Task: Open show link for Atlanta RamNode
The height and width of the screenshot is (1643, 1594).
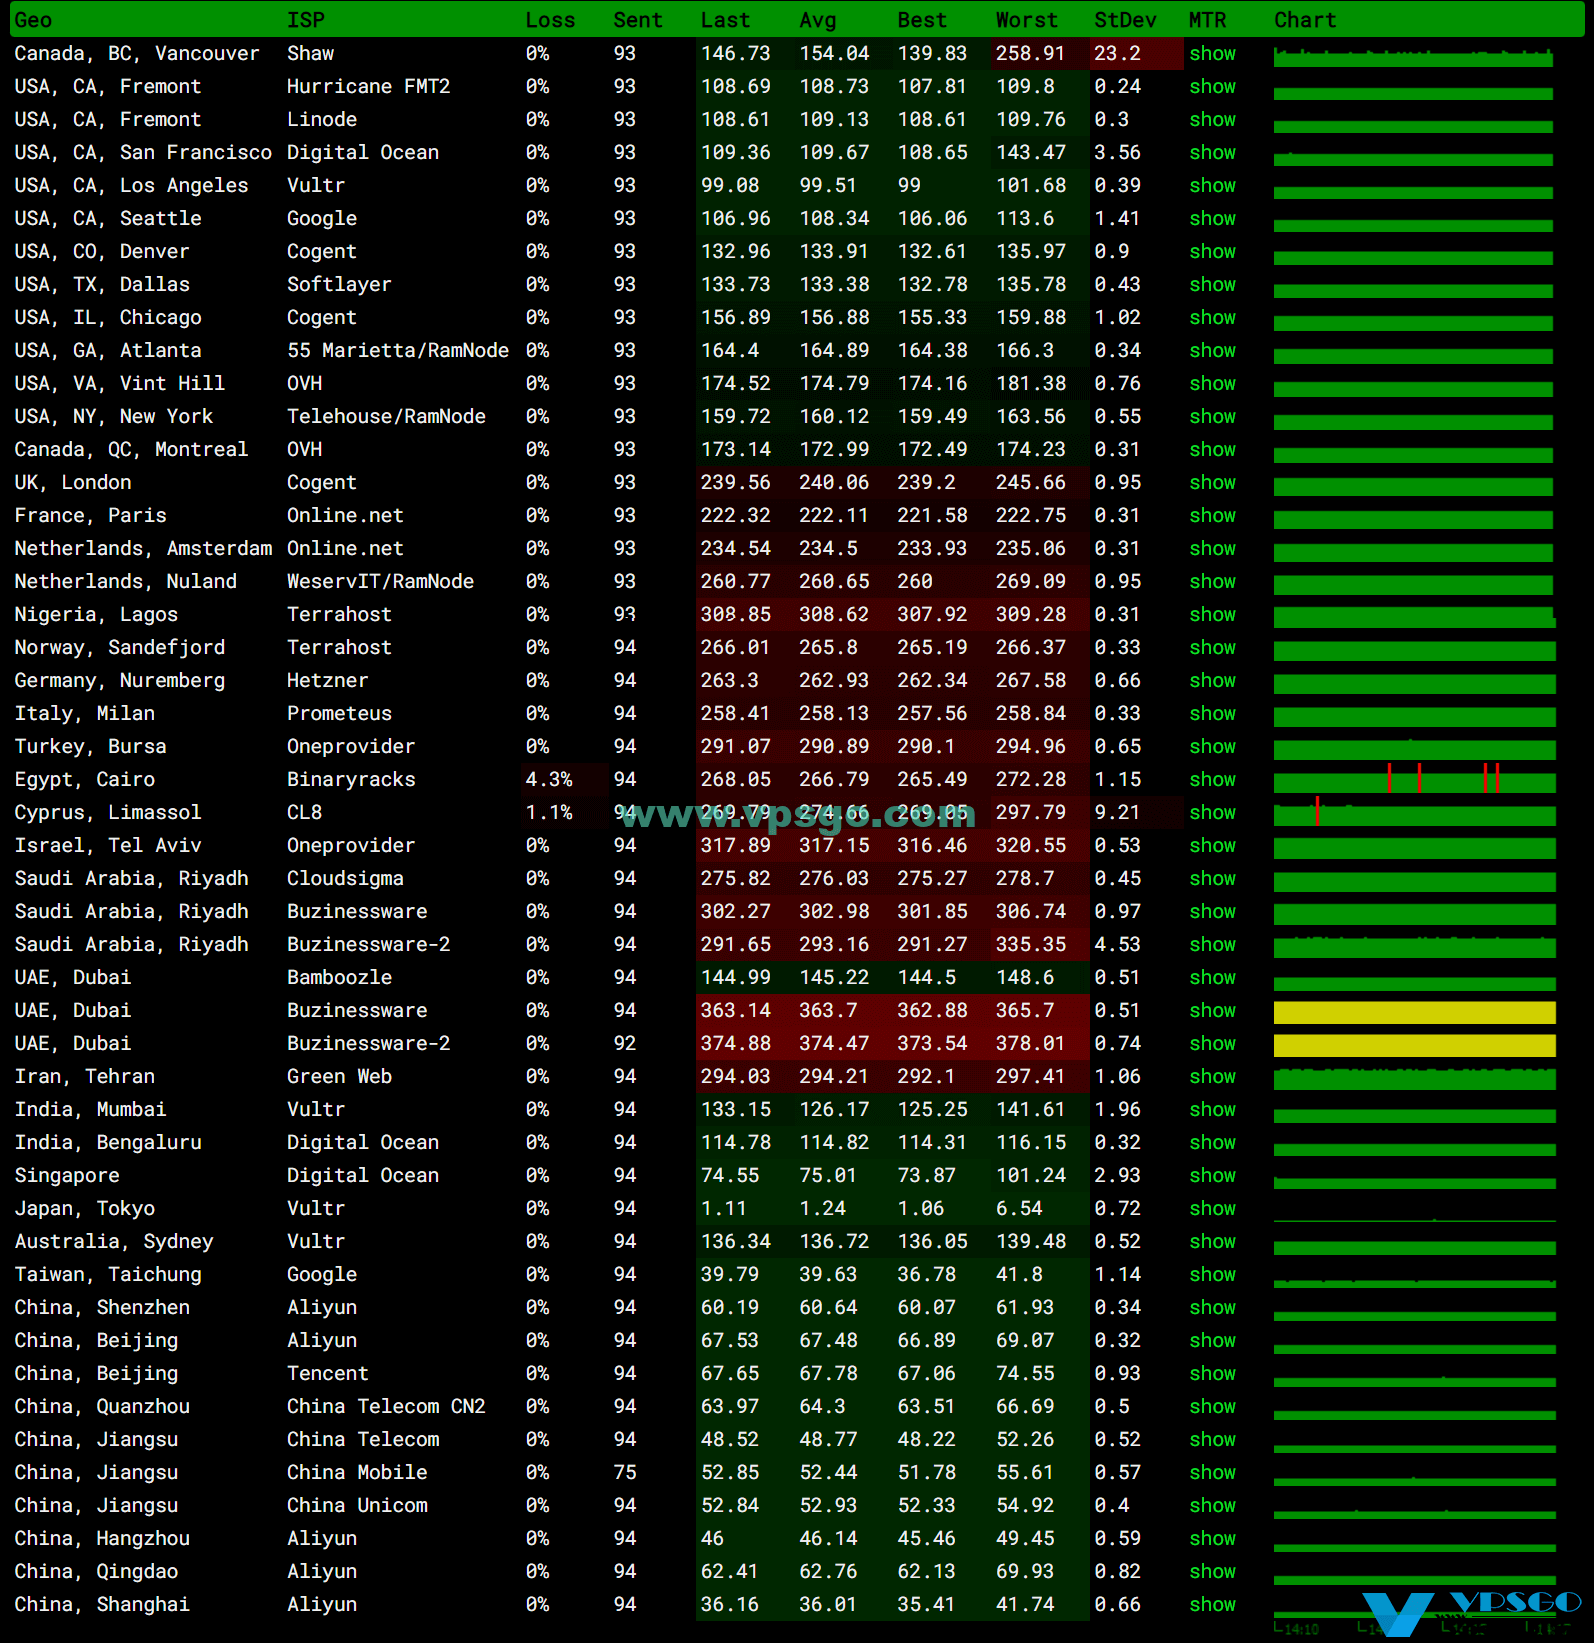Action: tap(1212, 351)
